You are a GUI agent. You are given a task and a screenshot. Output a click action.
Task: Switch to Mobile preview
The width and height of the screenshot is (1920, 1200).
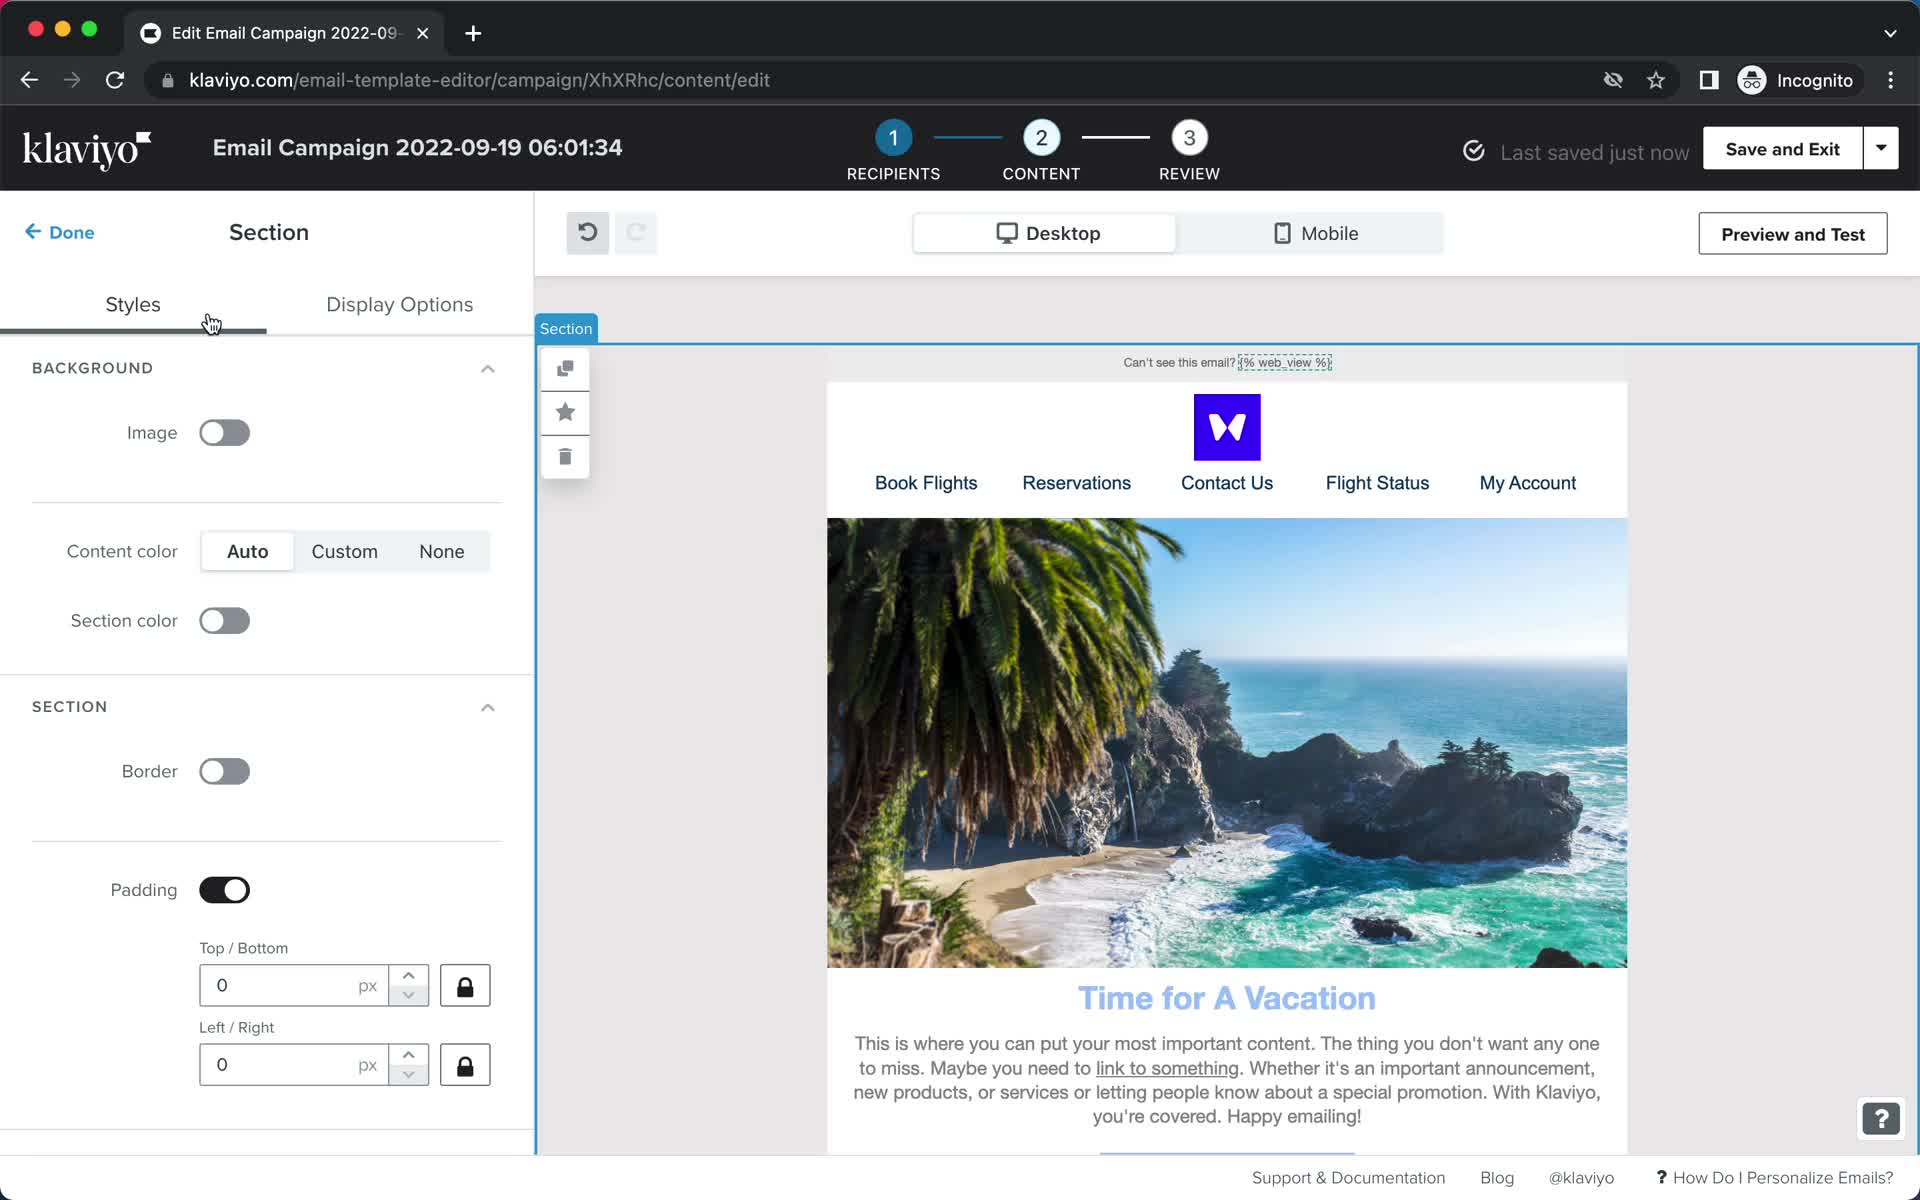coord(1314,233)
